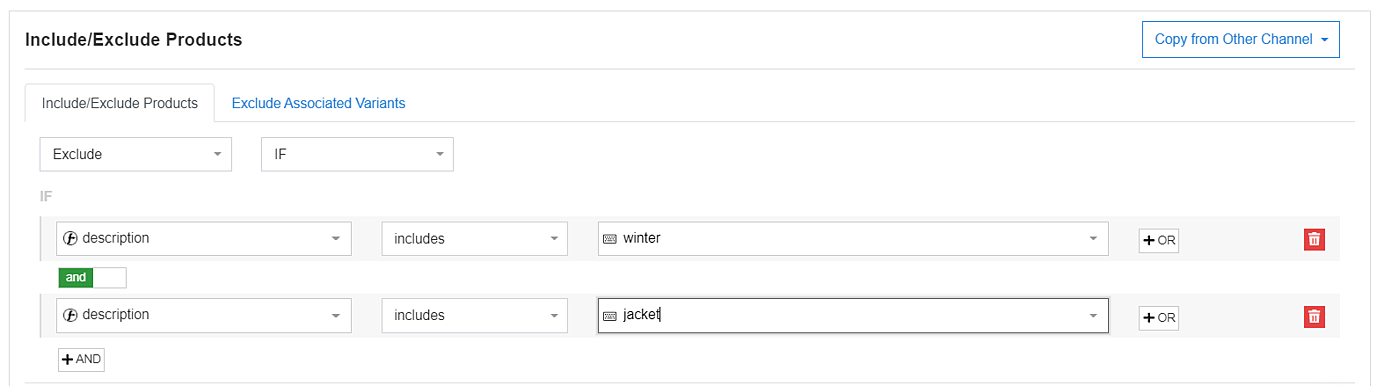The width and height of the screenshot is (1377, 386).
Task: Expand second row includes operator dropdown
Action: click(x=475, y=315)
